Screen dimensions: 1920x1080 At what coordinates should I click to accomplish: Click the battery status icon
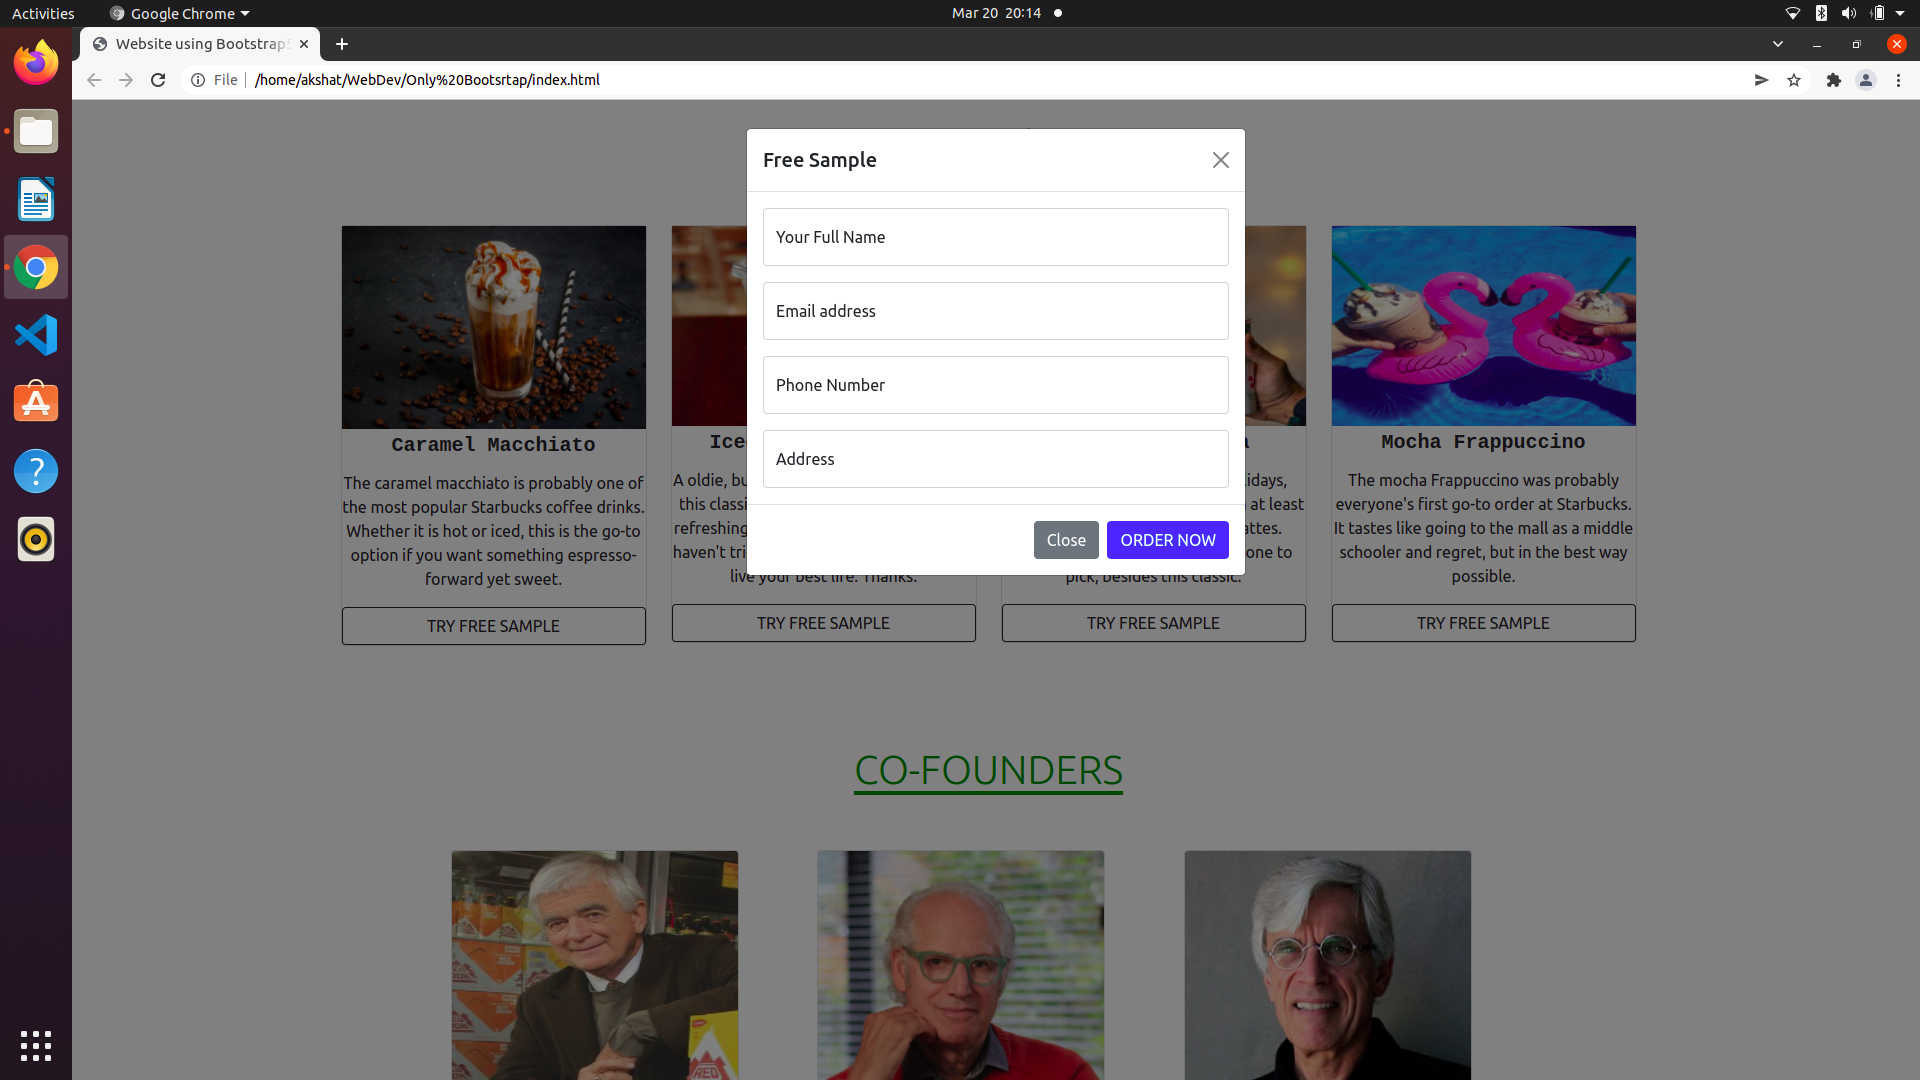click(1877, 13)
